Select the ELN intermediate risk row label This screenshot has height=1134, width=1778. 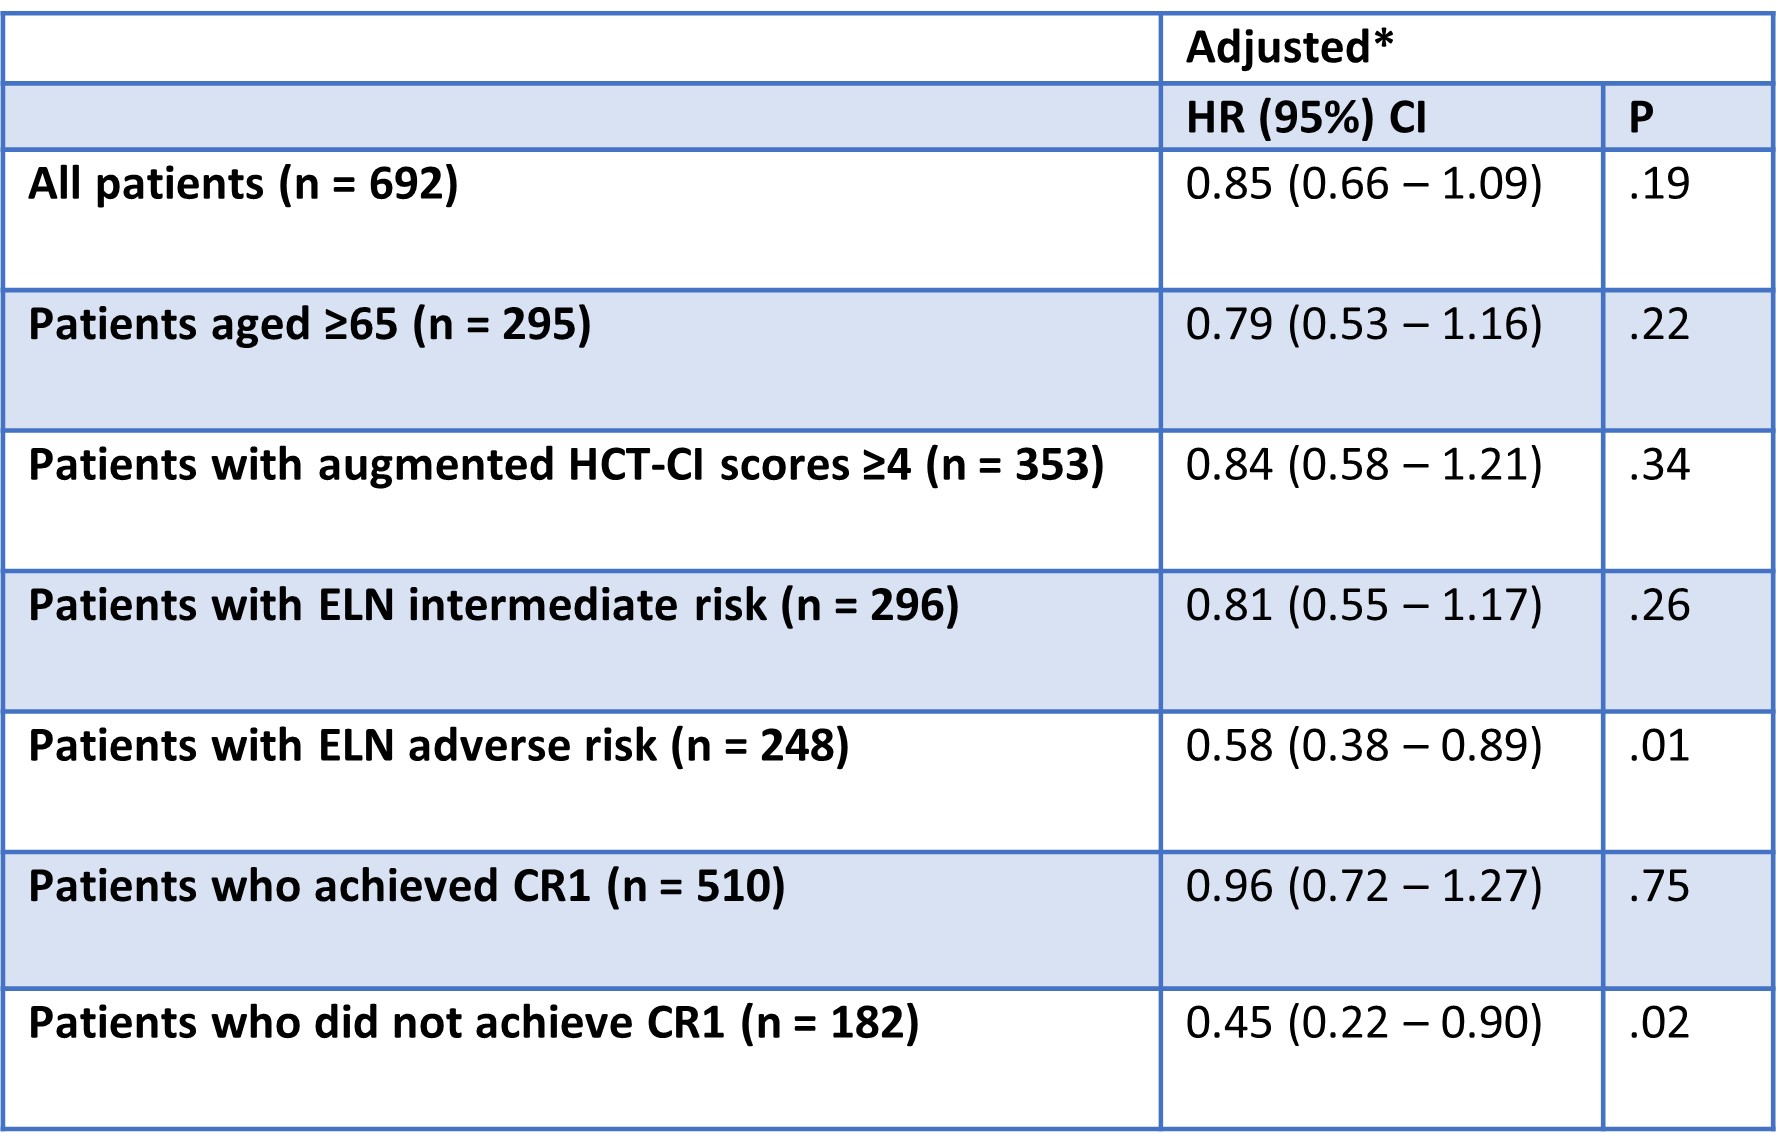(x=493, y=606)
